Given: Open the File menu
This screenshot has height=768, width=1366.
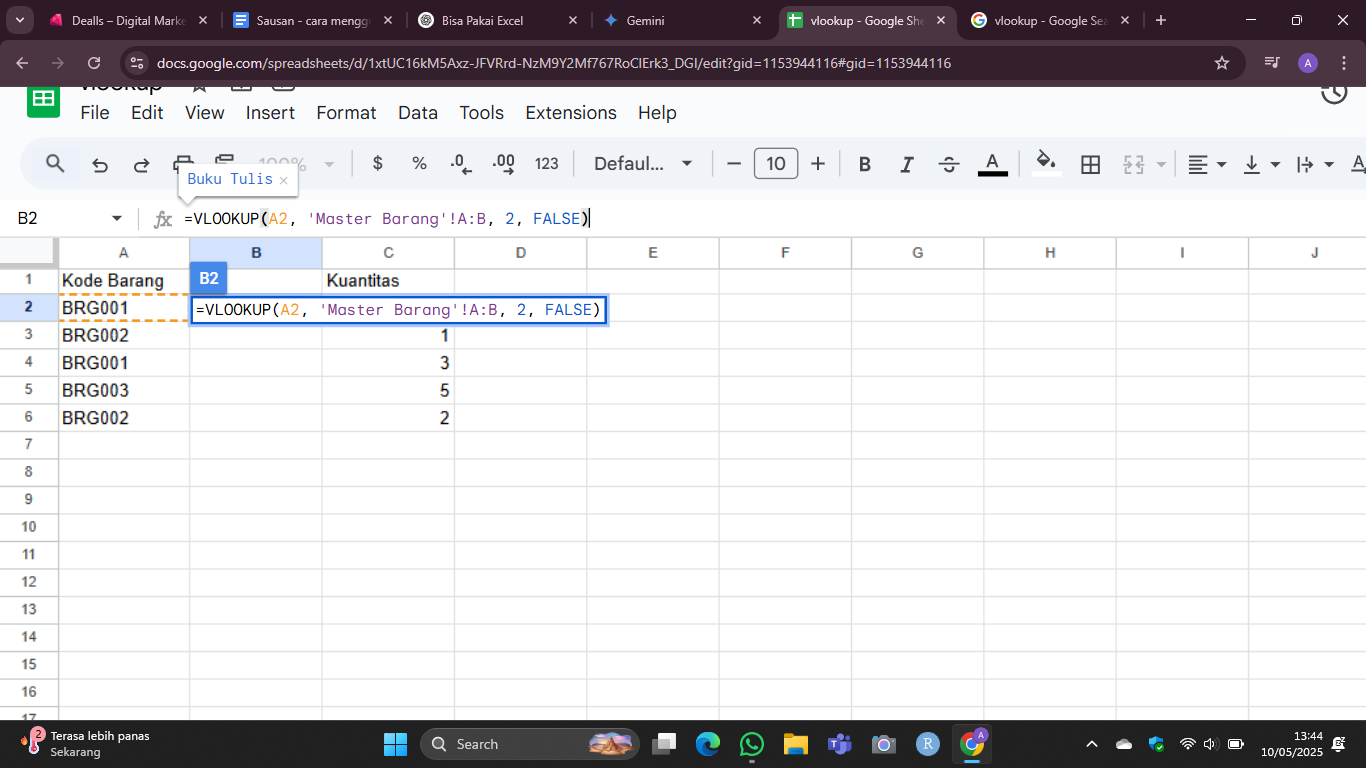Looking at the screenshot, I should tap(95, 113).
